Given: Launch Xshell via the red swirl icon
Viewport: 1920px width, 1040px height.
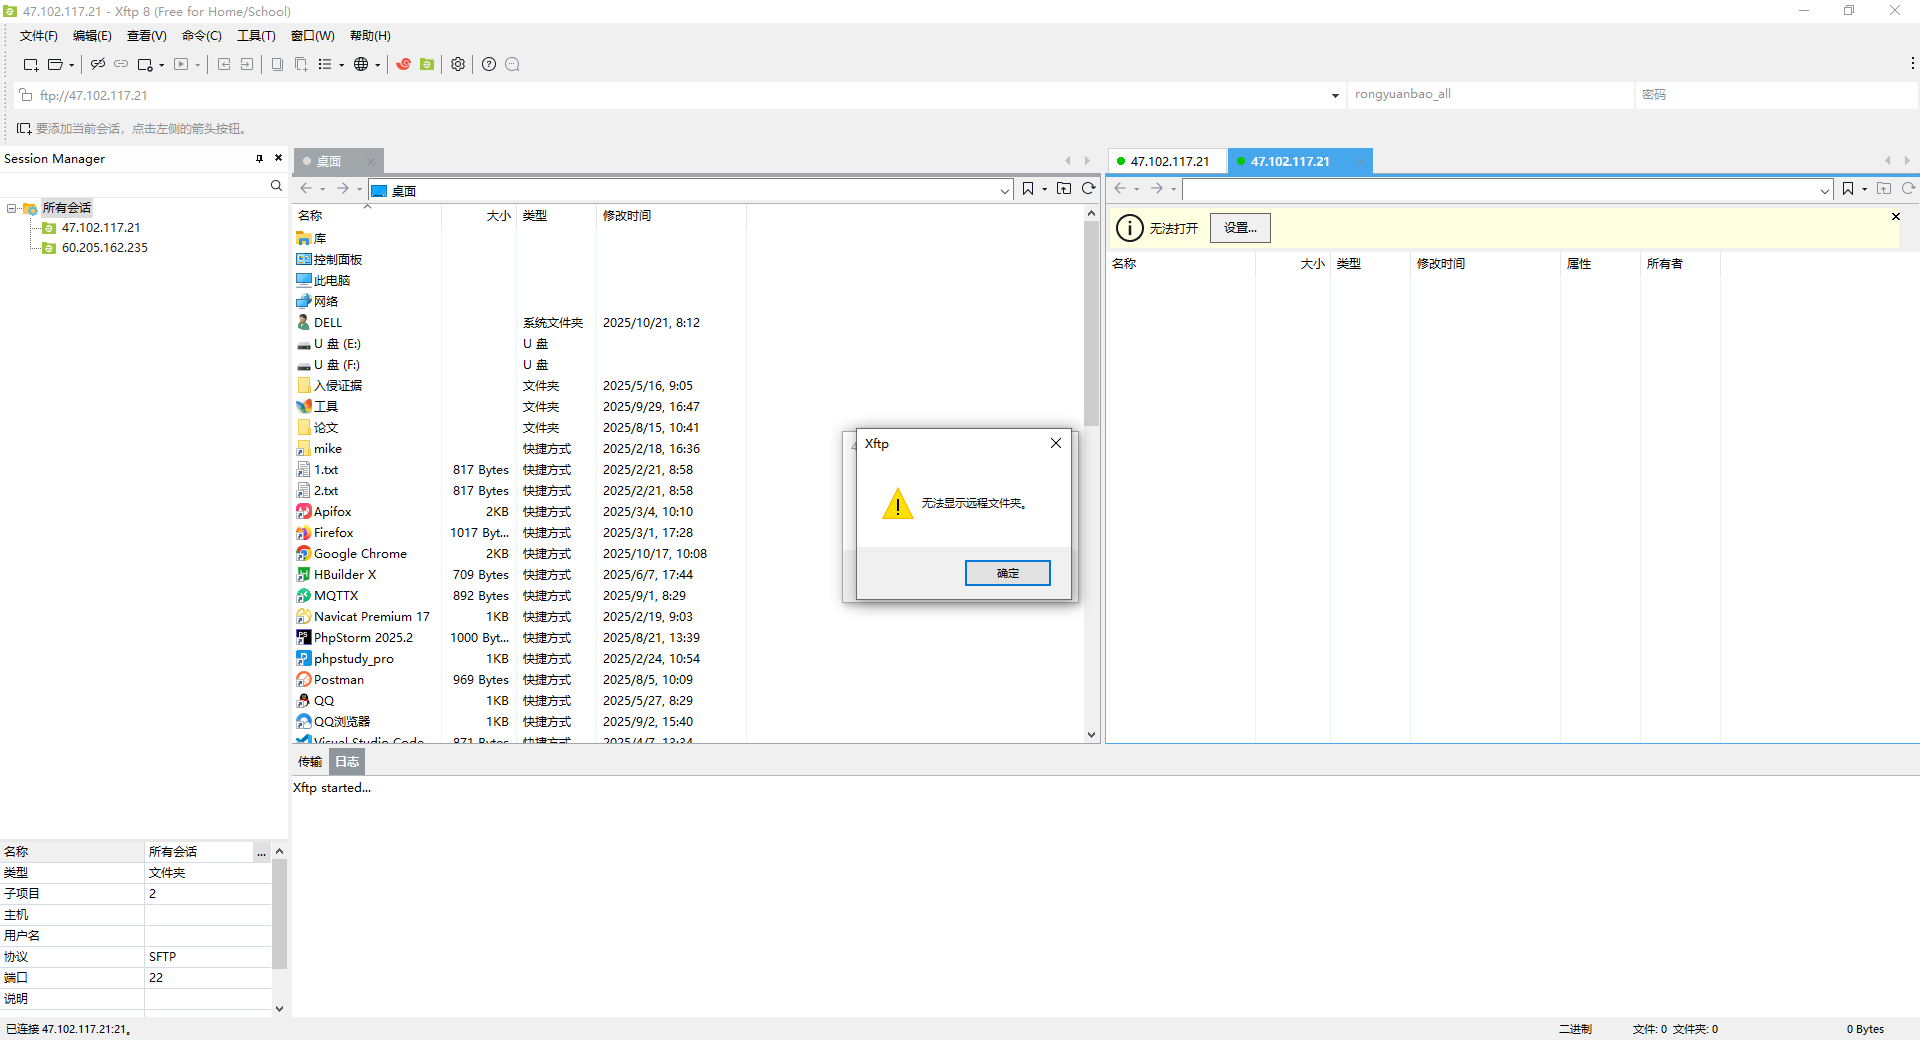Looking at the screenshot, I should (403, 64).
